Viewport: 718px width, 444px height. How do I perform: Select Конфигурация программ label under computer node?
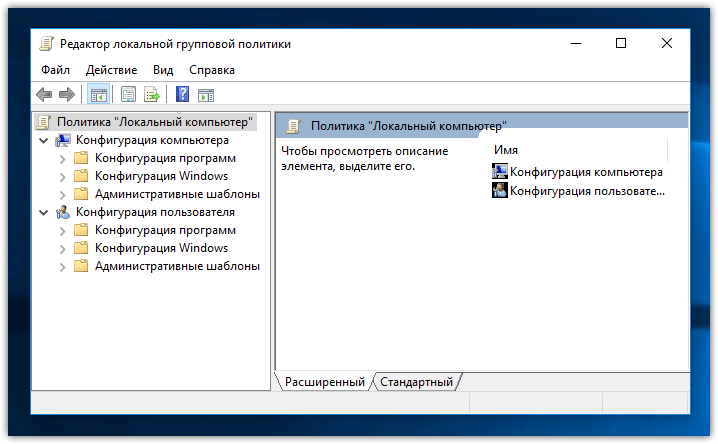(x=165, y=158)
